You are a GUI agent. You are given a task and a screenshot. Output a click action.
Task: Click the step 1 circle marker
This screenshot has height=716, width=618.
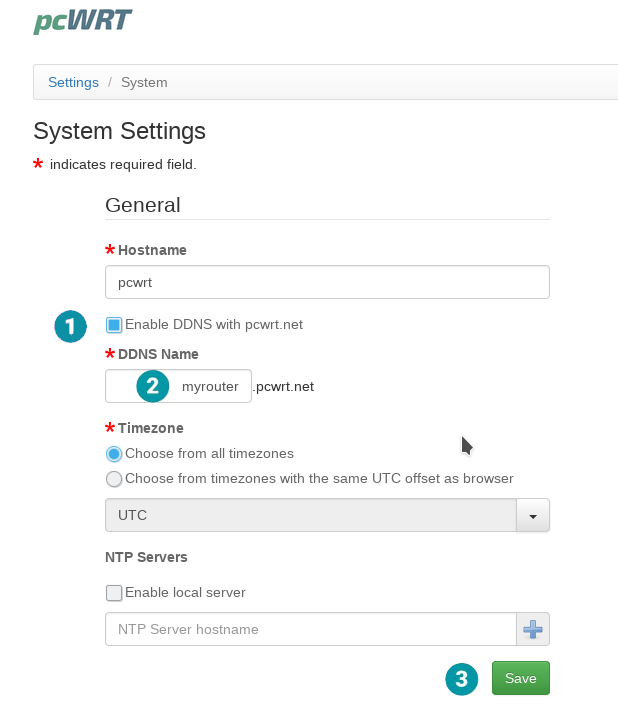coord(70,326)
